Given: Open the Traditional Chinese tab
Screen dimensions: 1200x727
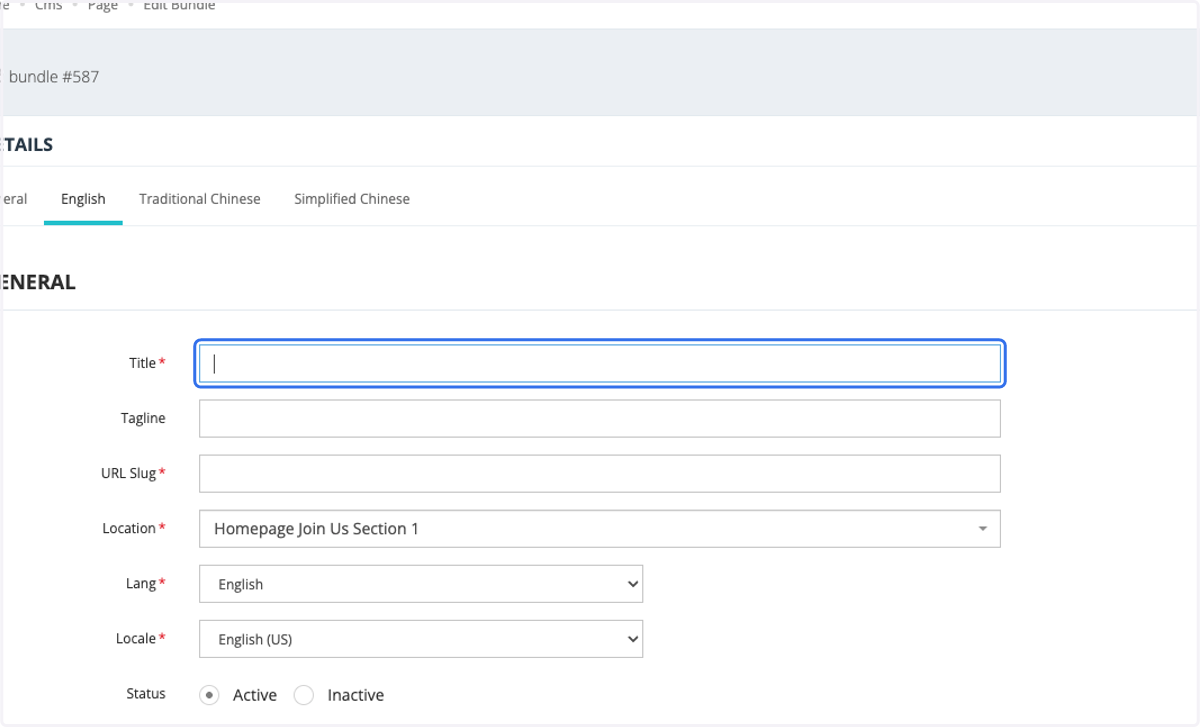Looking at the screenshot, I should 200,199.
